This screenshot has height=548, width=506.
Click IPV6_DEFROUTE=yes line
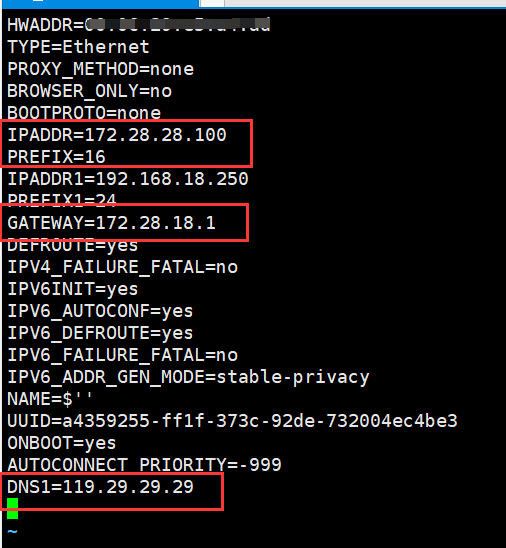click(100, 333)
